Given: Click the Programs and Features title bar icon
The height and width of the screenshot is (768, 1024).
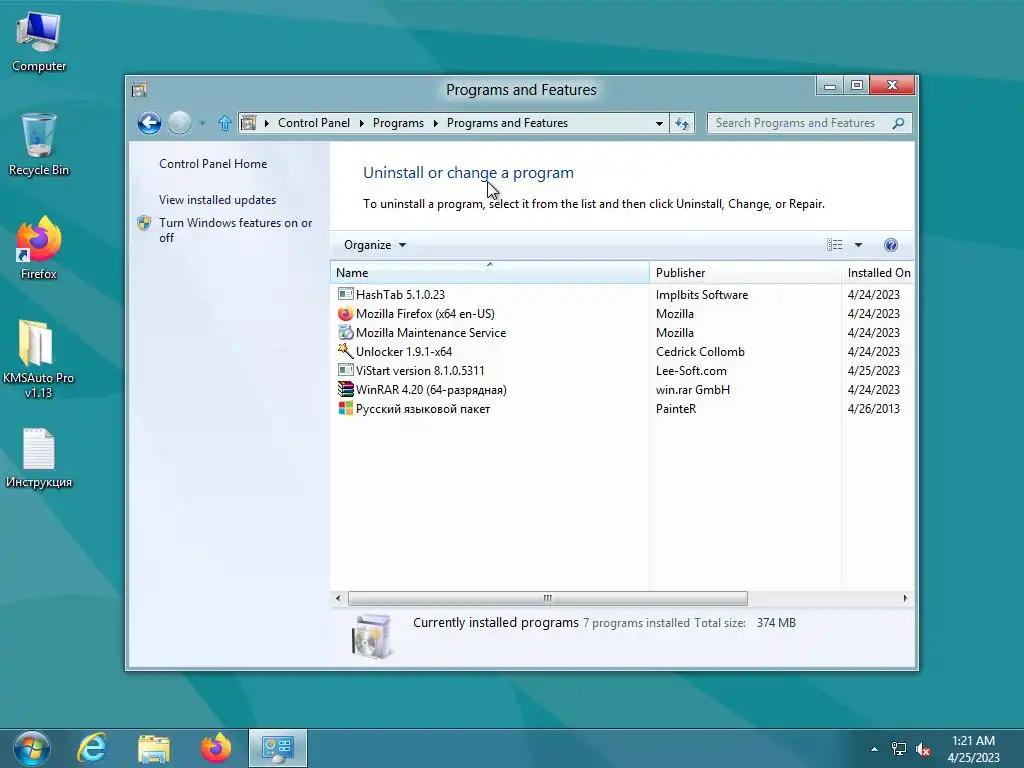Looking at the screenshot, I should (x=139, y=89).
